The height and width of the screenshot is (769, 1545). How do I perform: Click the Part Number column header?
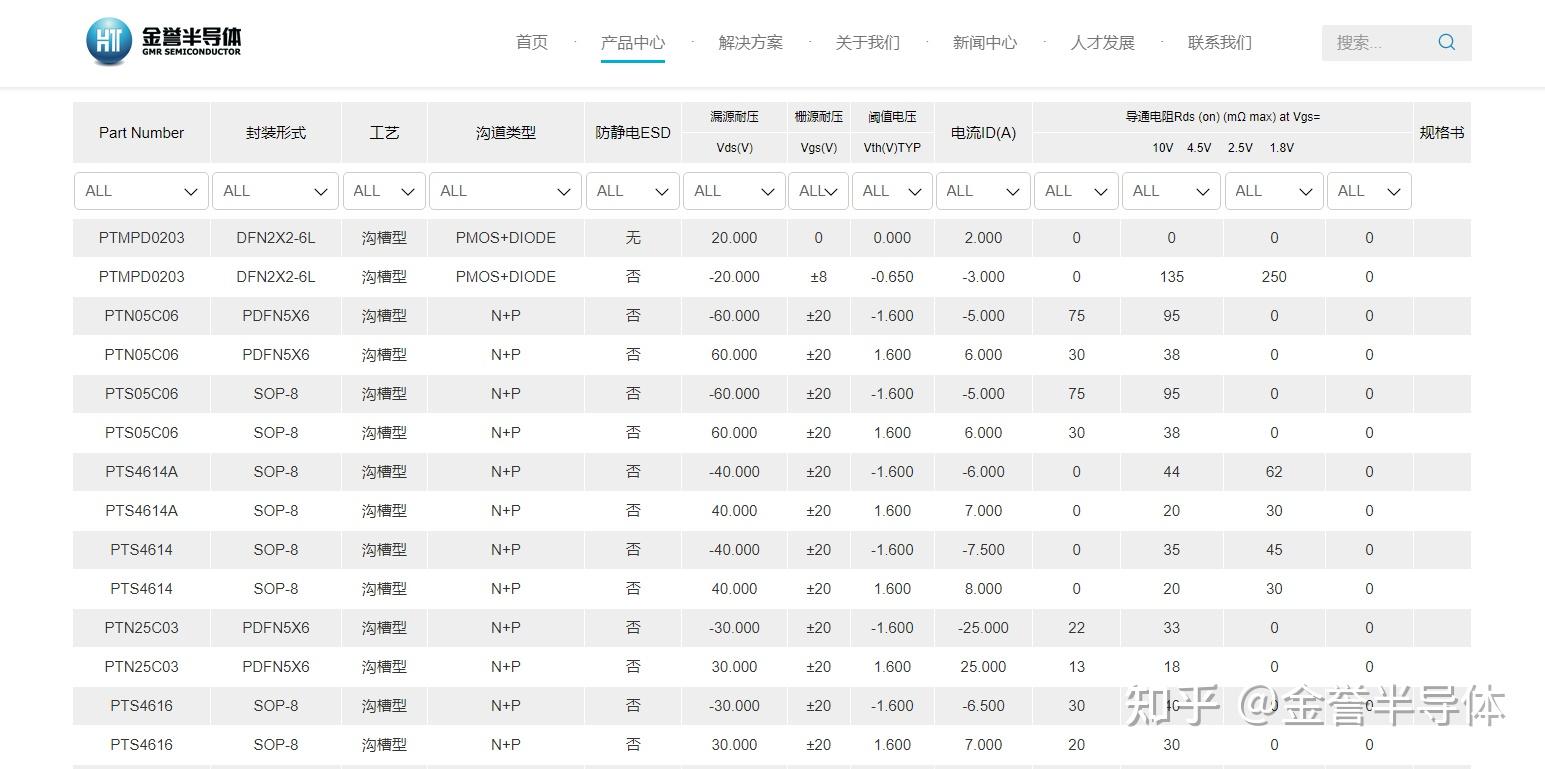(141, 132)
